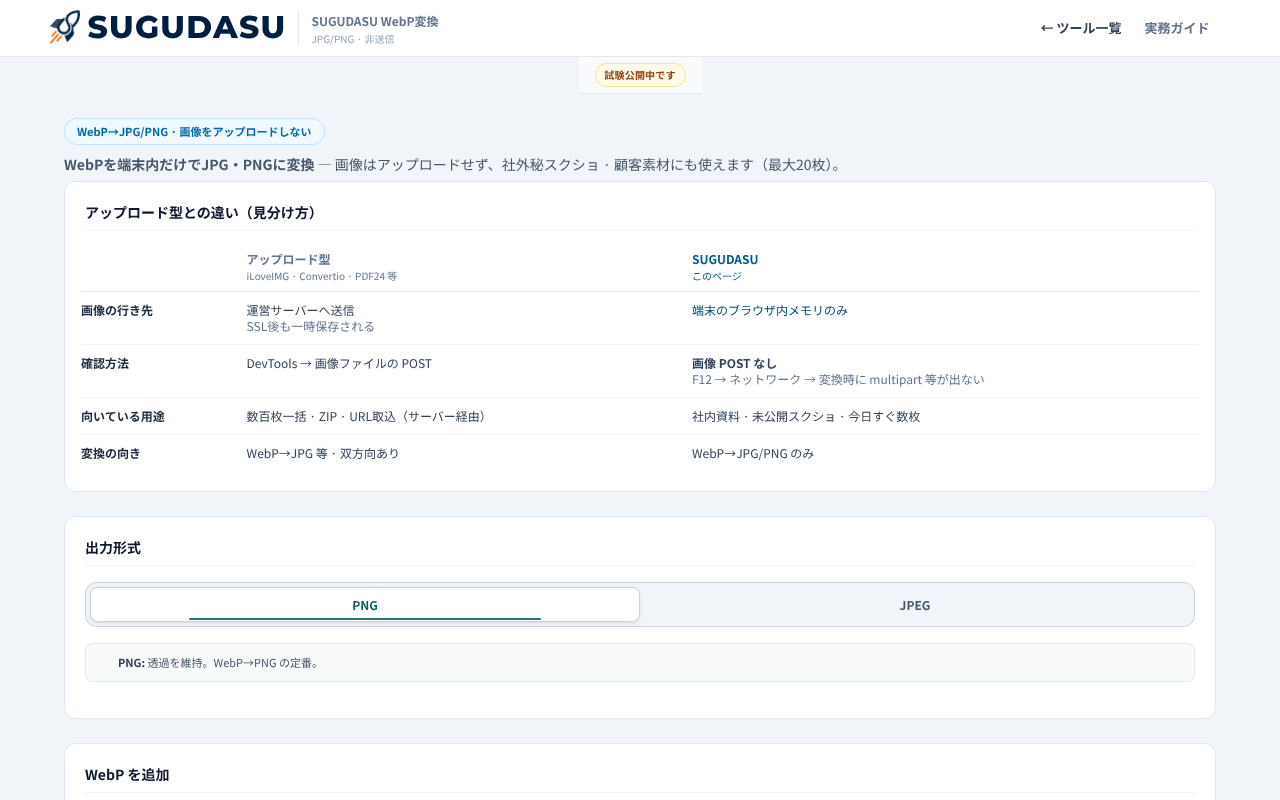The height and width of the screenshot is (800, 1280).
Task: Click the 出力形式 section heading
Action: point(113,548)
